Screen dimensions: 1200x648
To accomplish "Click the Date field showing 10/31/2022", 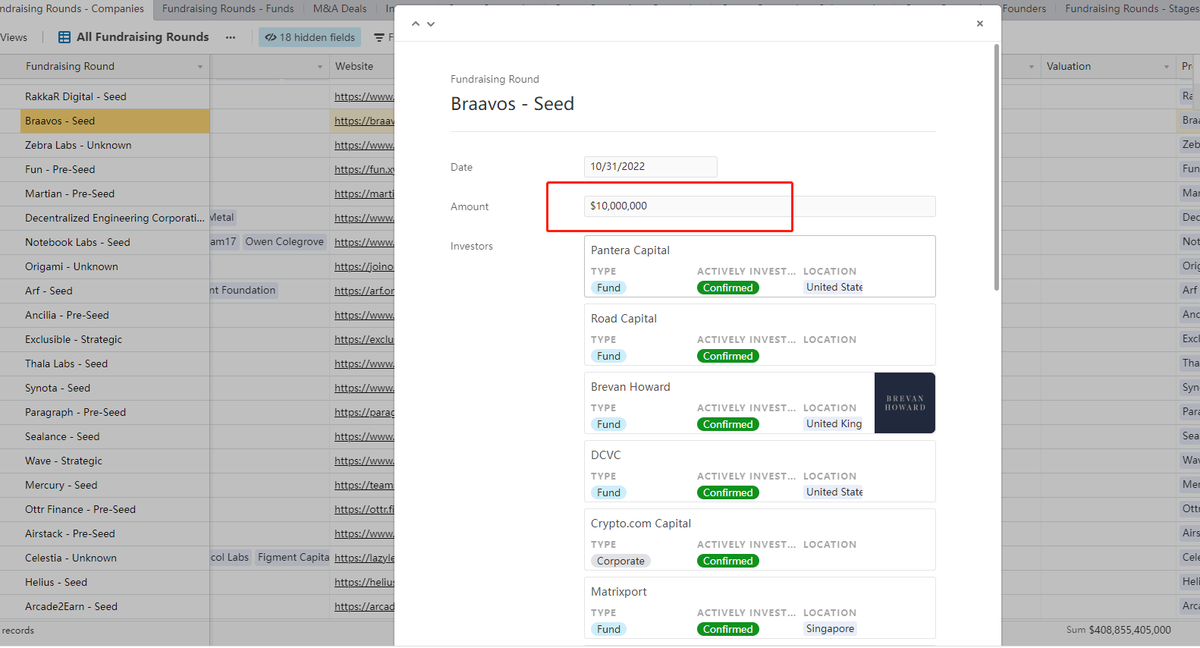I will click(650, 167).
